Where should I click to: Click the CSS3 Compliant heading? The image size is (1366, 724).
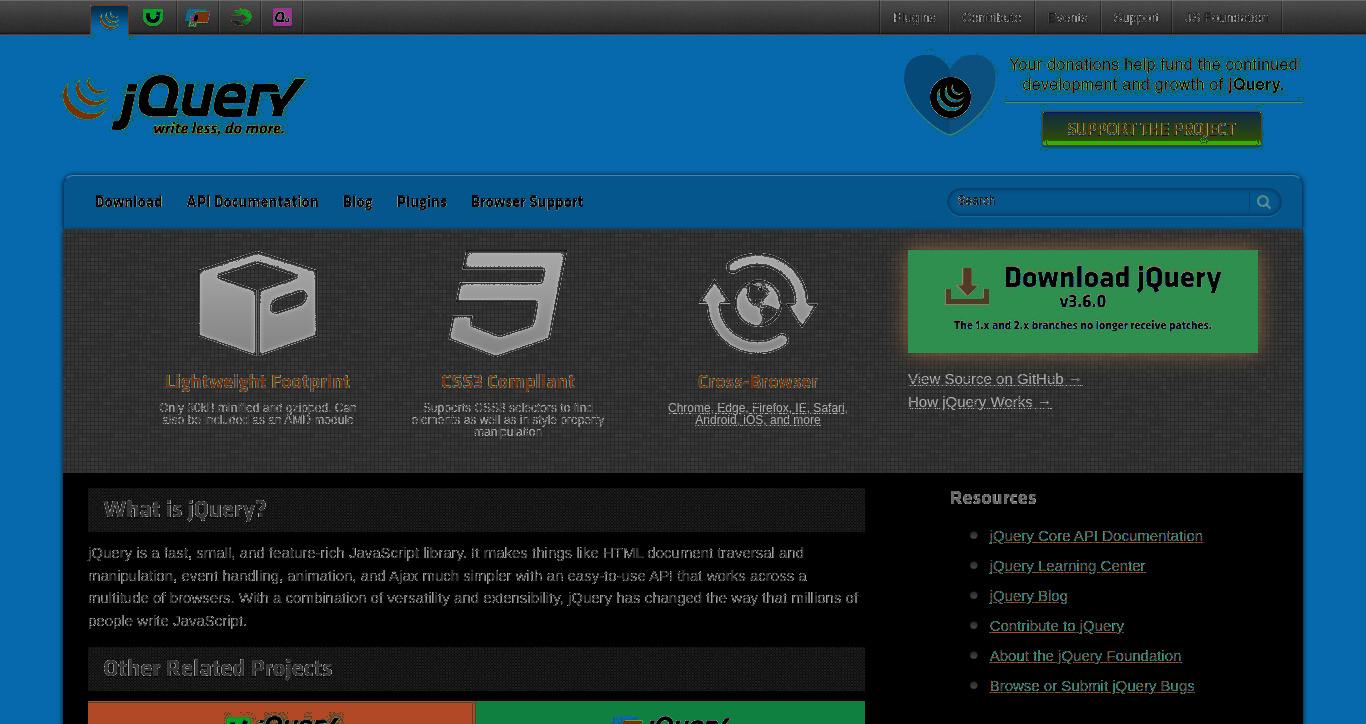[508, 382]
